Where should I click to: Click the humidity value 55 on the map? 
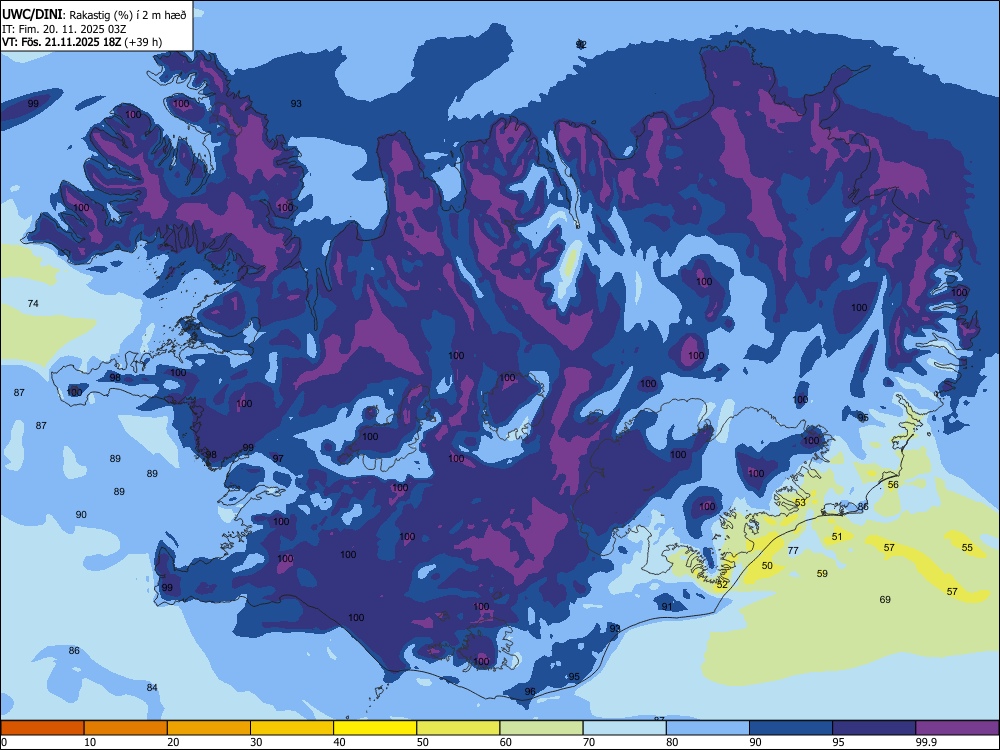pyautogui.click(x=967, y=547)
